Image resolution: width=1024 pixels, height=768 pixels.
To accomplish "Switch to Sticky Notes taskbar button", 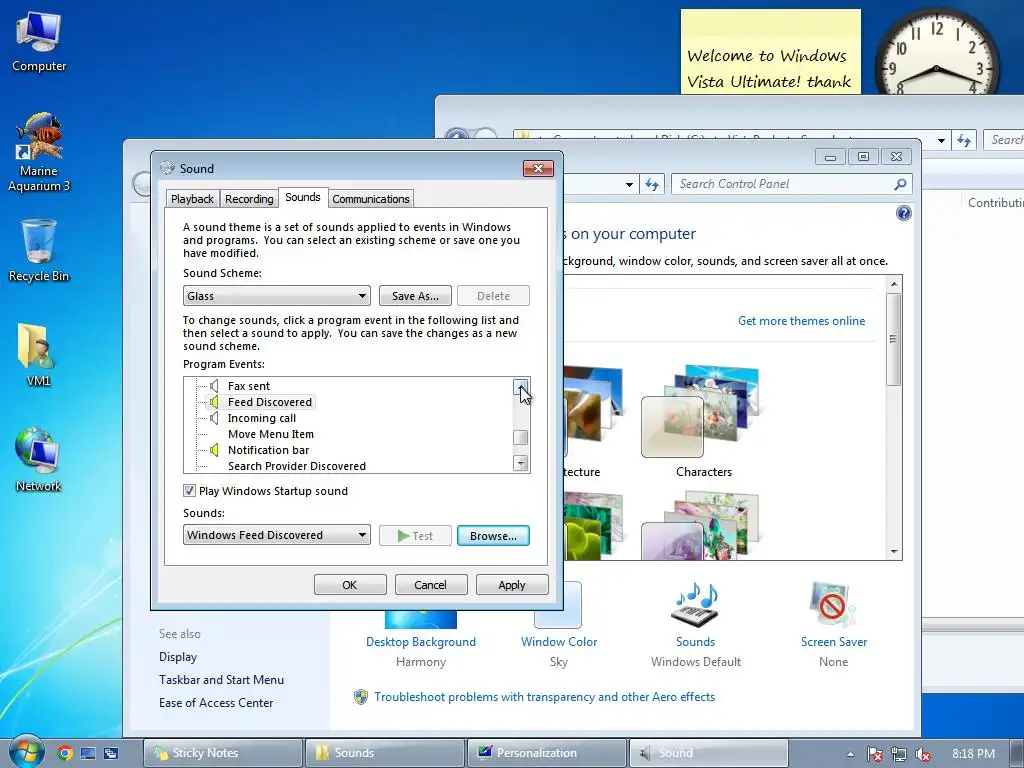I will coord(223,753).
